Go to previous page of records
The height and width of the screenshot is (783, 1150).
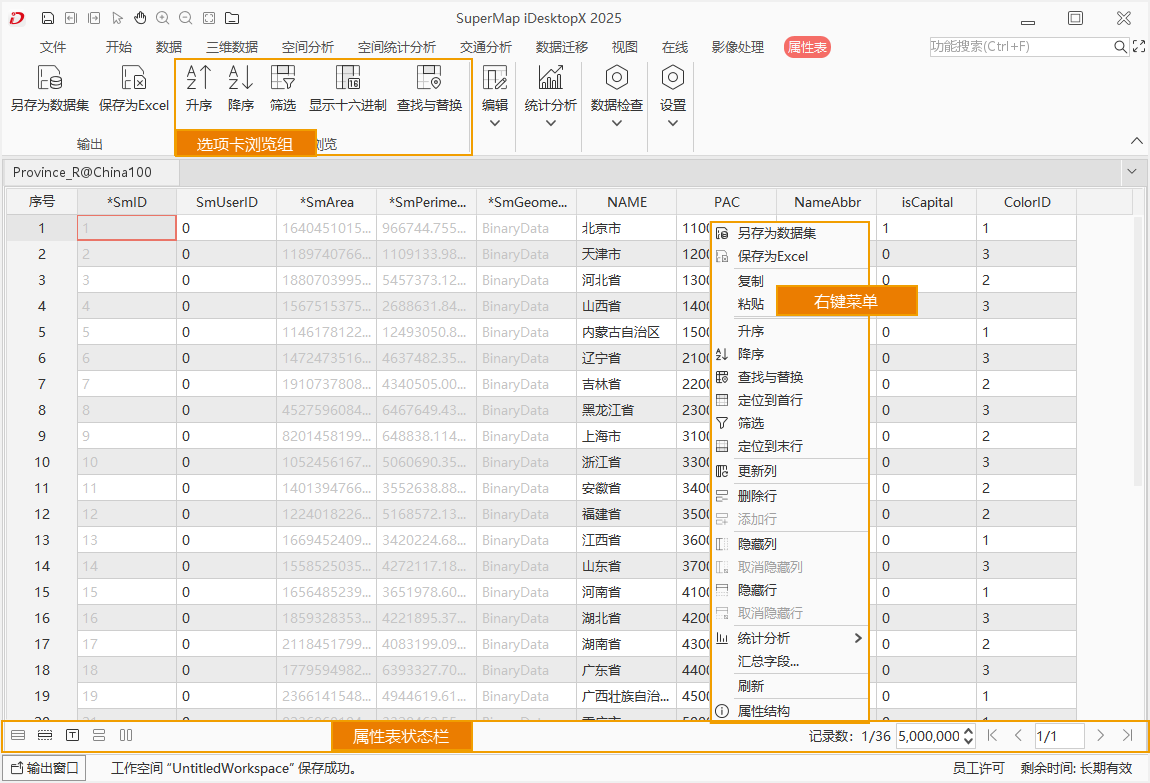point(1018,735)
